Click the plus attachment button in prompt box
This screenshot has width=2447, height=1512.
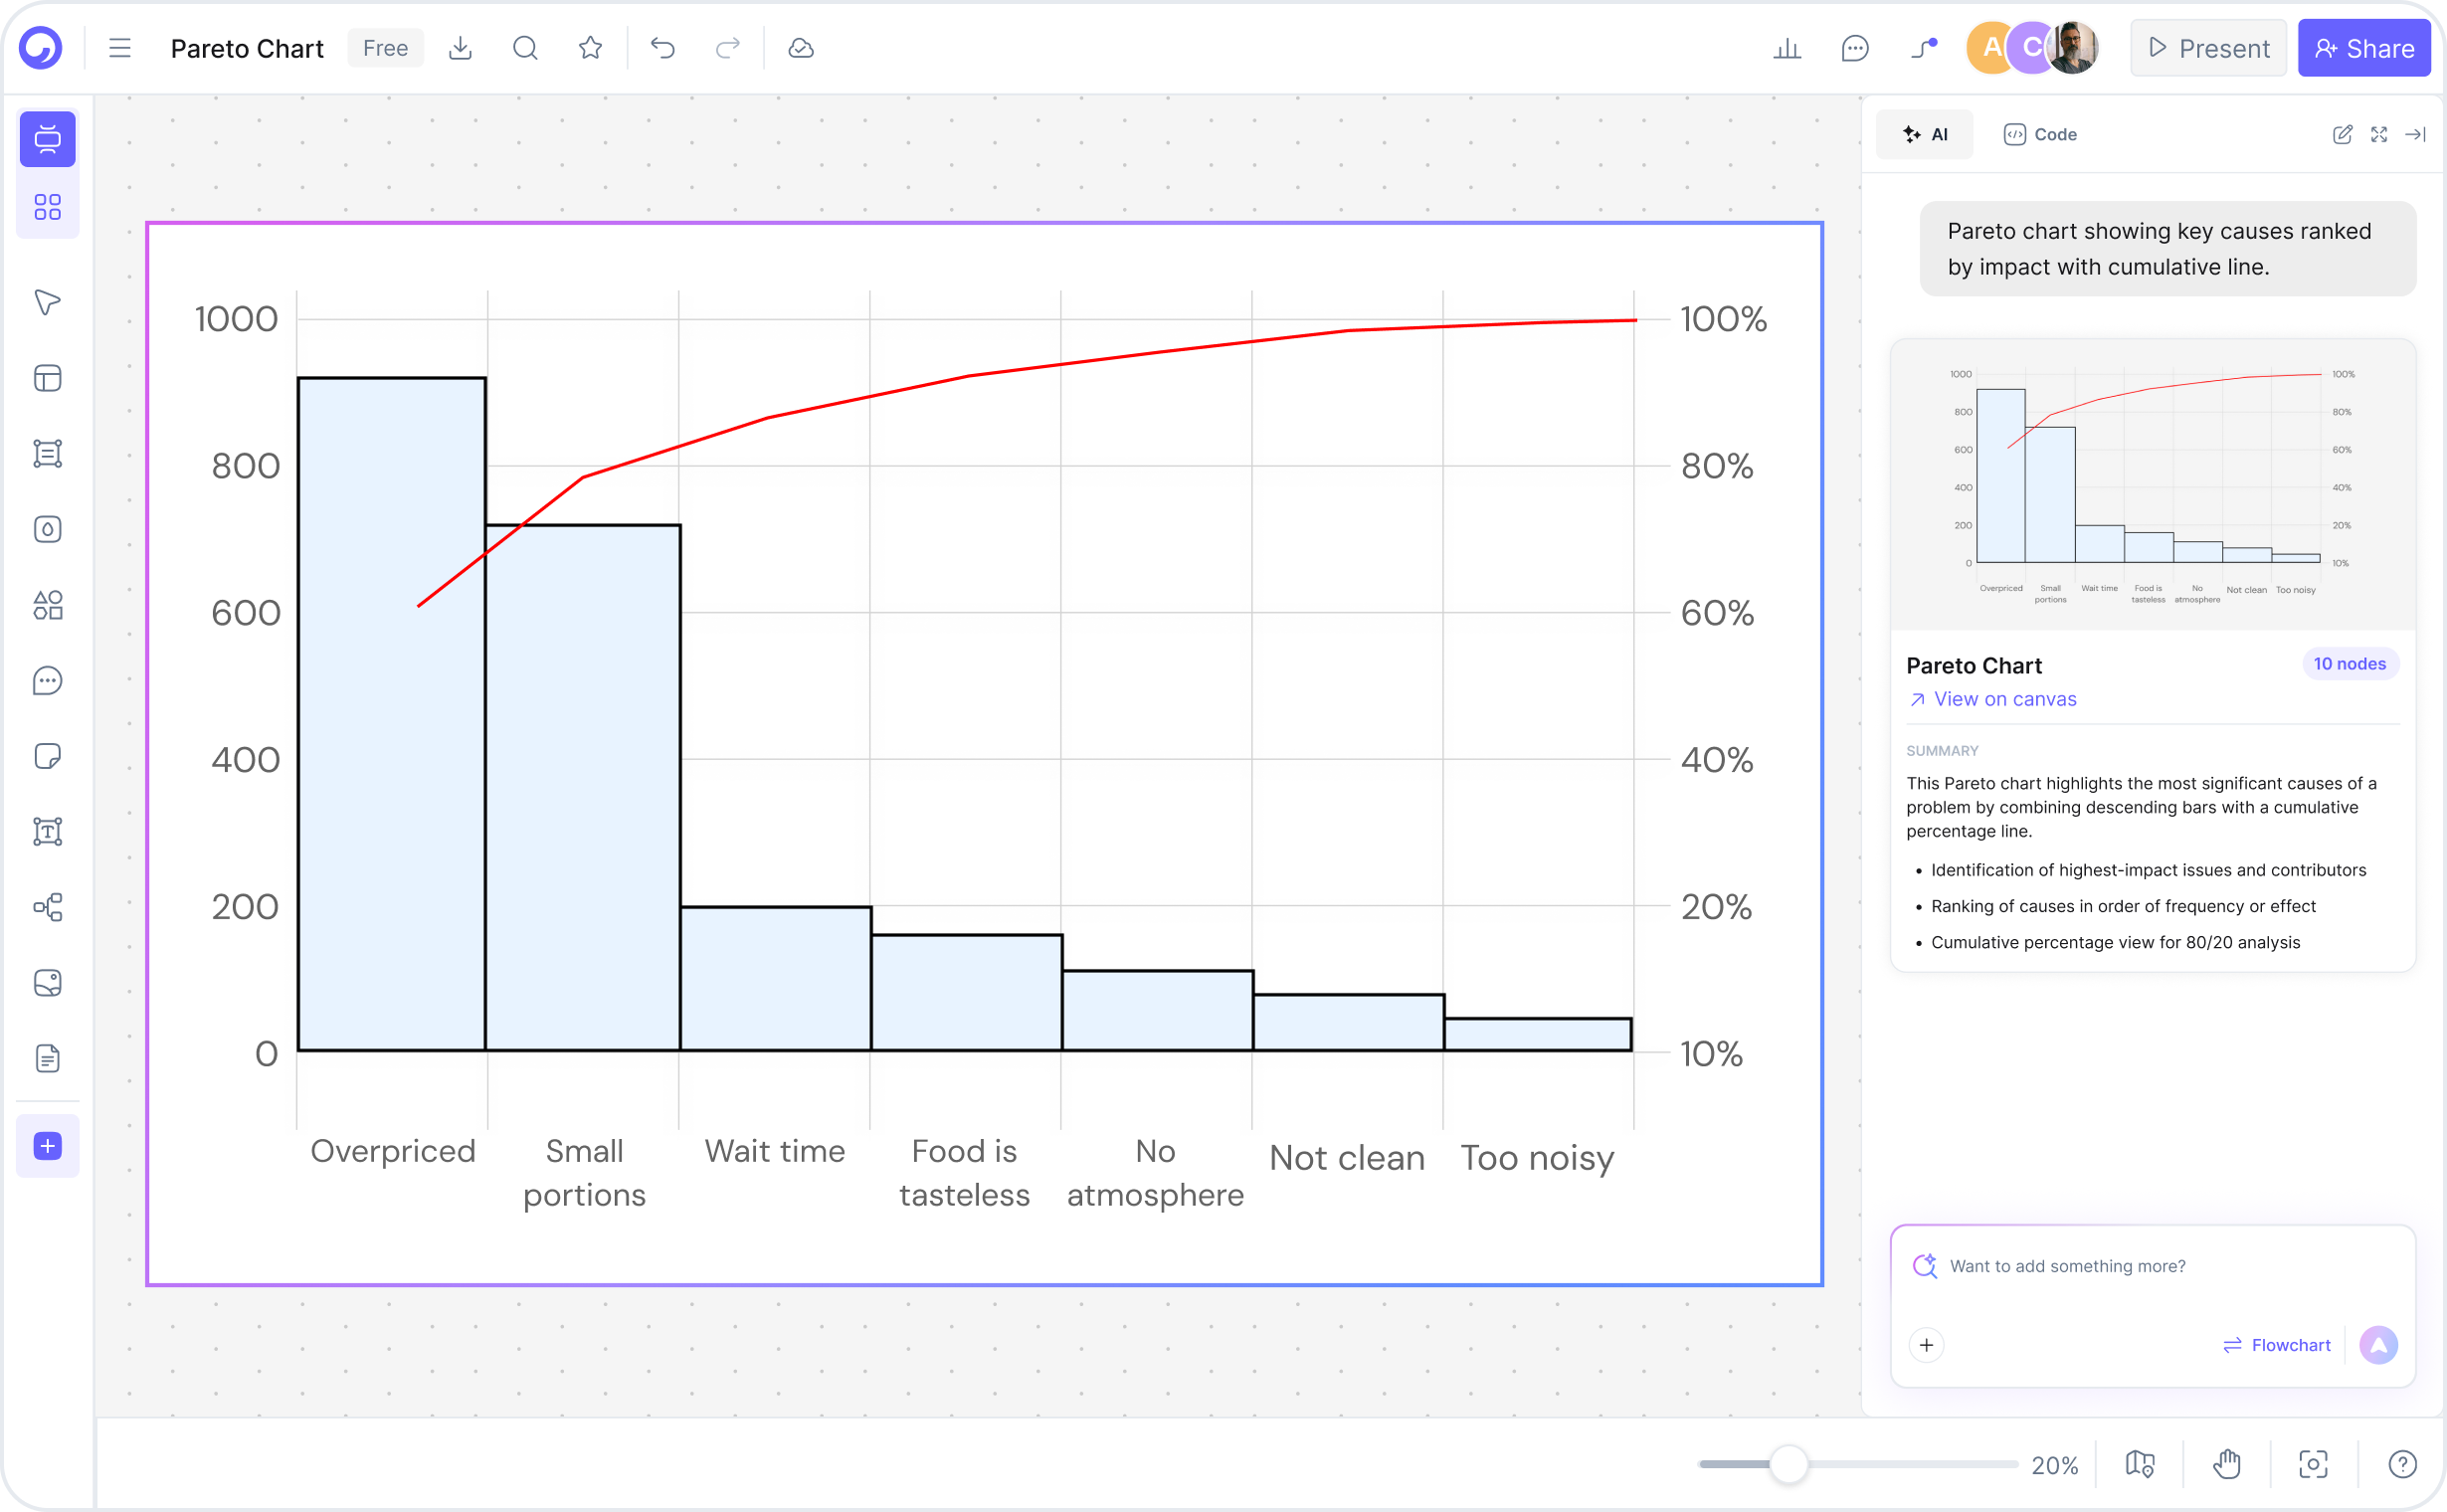(x=1926, y=1345)
